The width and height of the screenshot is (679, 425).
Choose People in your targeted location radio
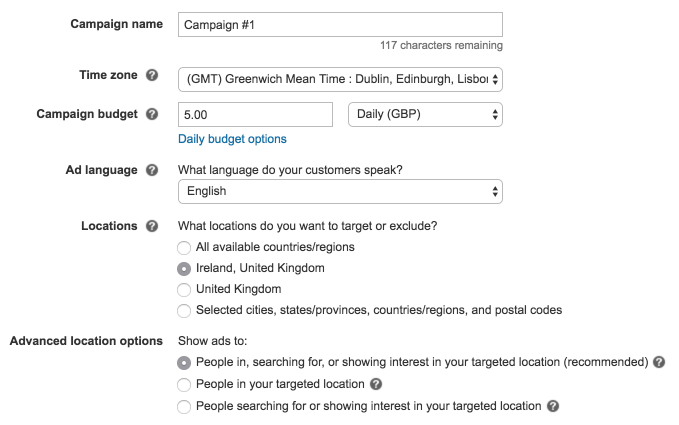click(x=183, y=384)
